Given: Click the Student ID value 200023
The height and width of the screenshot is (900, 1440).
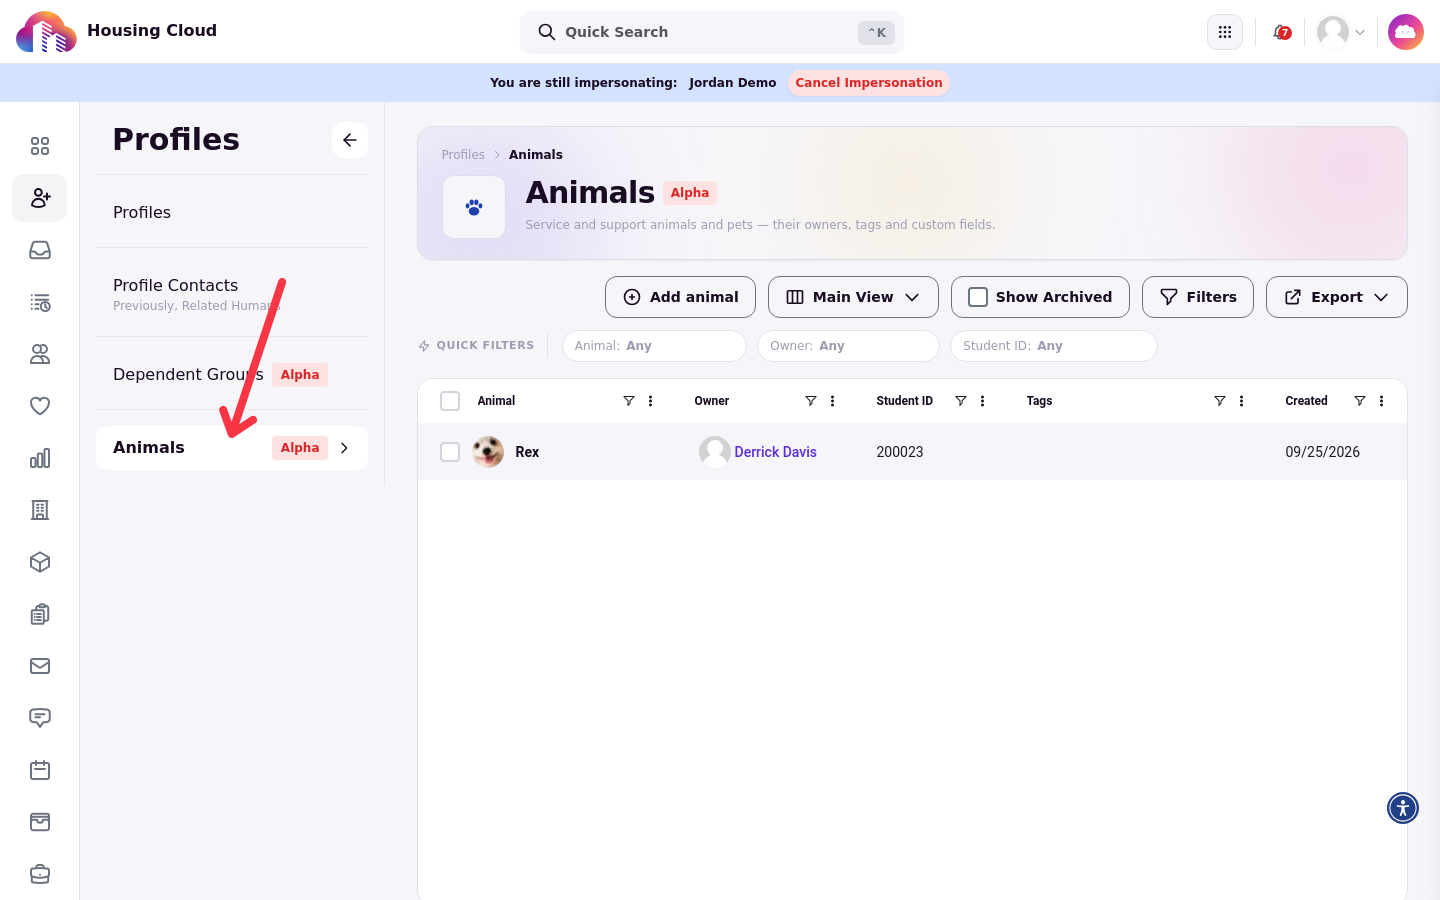Looking at the screenshot, I should click(x=900, y=452).
